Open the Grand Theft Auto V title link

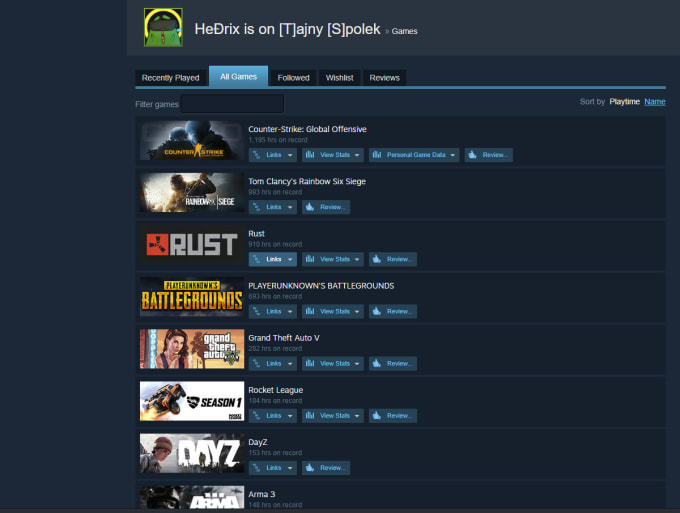tap(284, 338)
